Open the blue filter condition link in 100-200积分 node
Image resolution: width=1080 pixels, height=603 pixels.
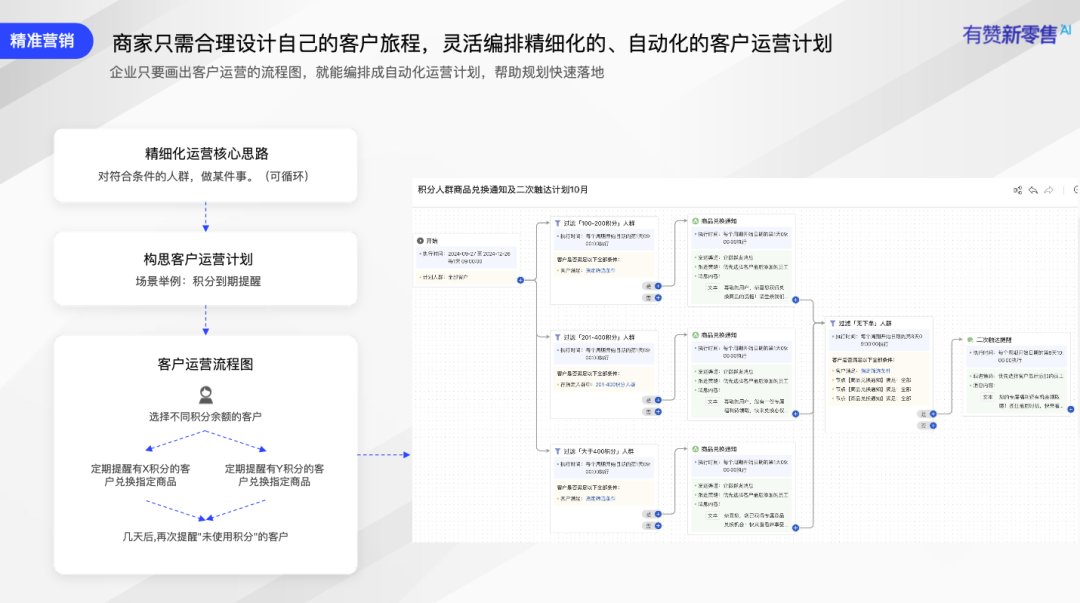600,270
